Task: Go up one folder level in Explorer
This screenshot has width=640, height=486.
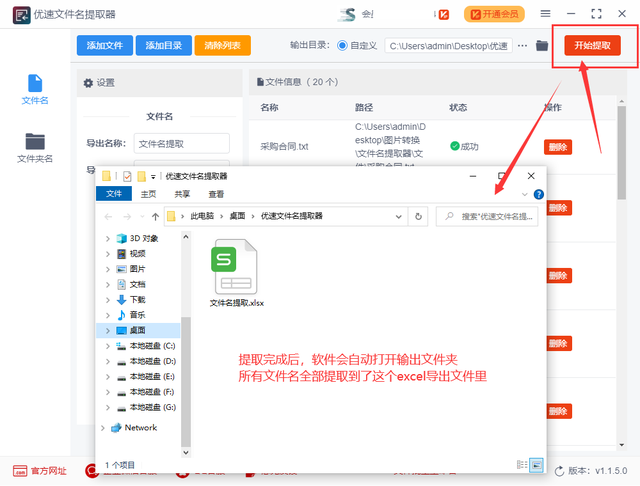Action: 155,216
